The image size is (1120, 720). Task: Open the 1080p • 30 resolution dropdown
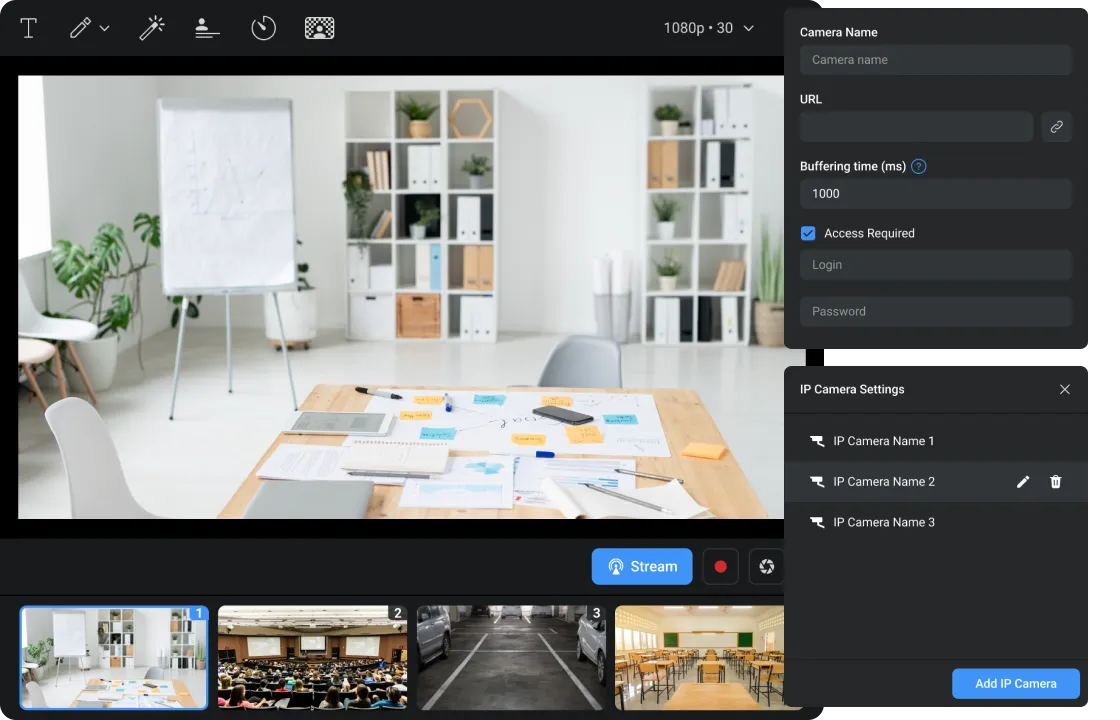tap(708, 28)
